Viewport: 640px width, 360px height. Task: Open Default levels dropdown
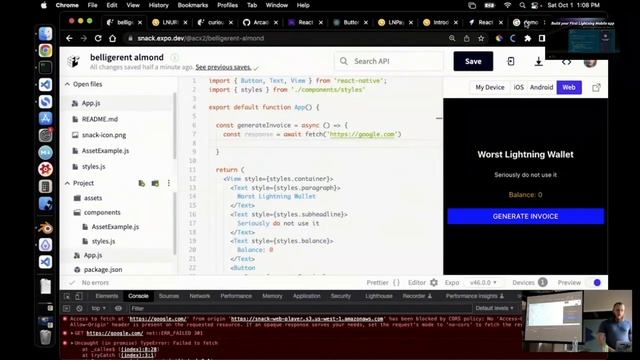pyautogui.click(x=494, y=308)
